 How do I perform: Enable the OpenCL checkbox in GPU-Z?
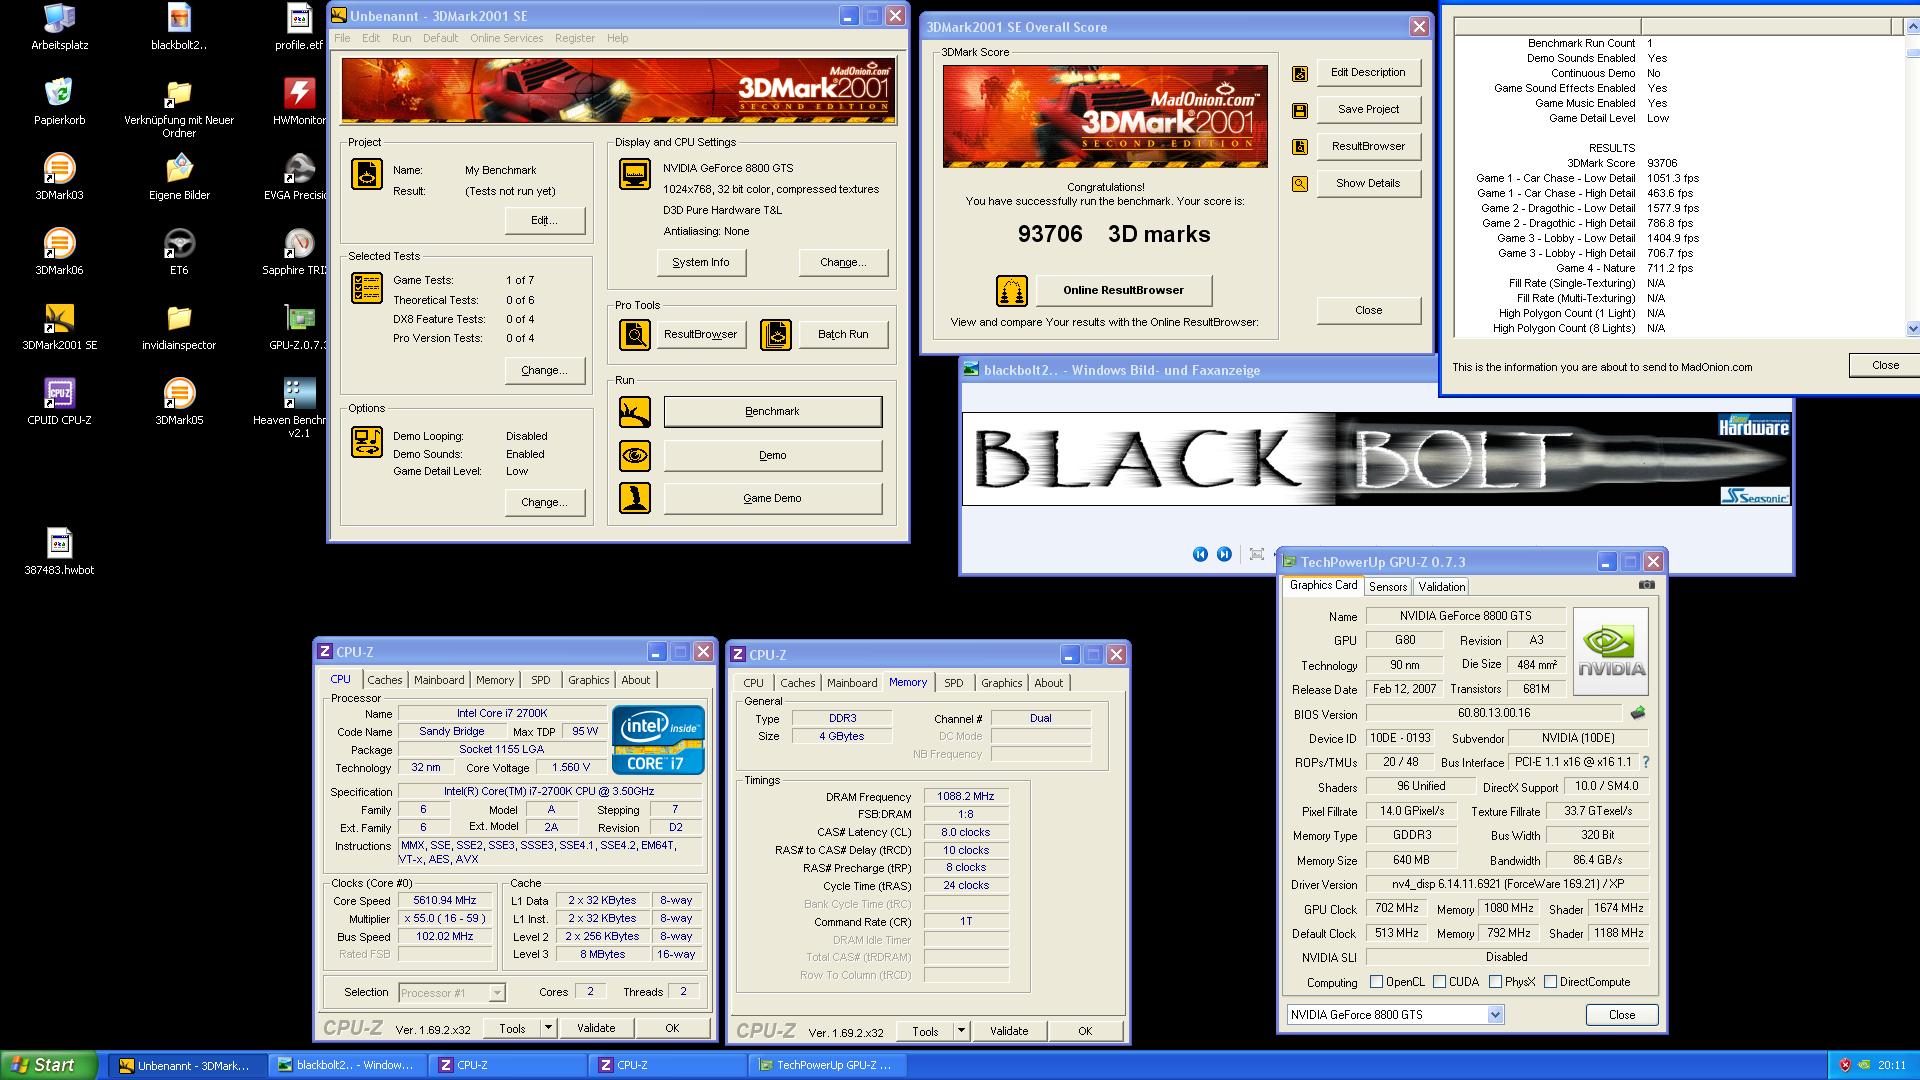click(1376, 982)
